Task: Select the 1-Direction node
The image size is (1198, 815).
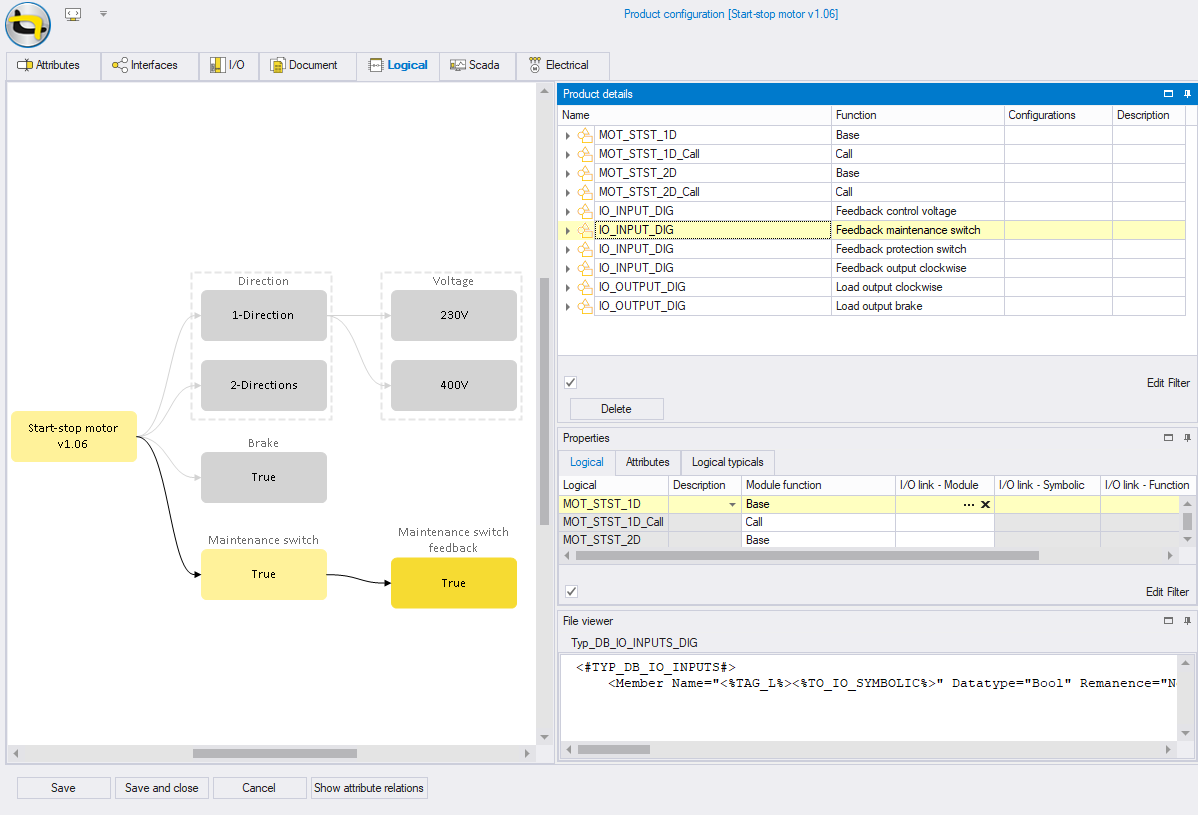Action: pos(264,315)
